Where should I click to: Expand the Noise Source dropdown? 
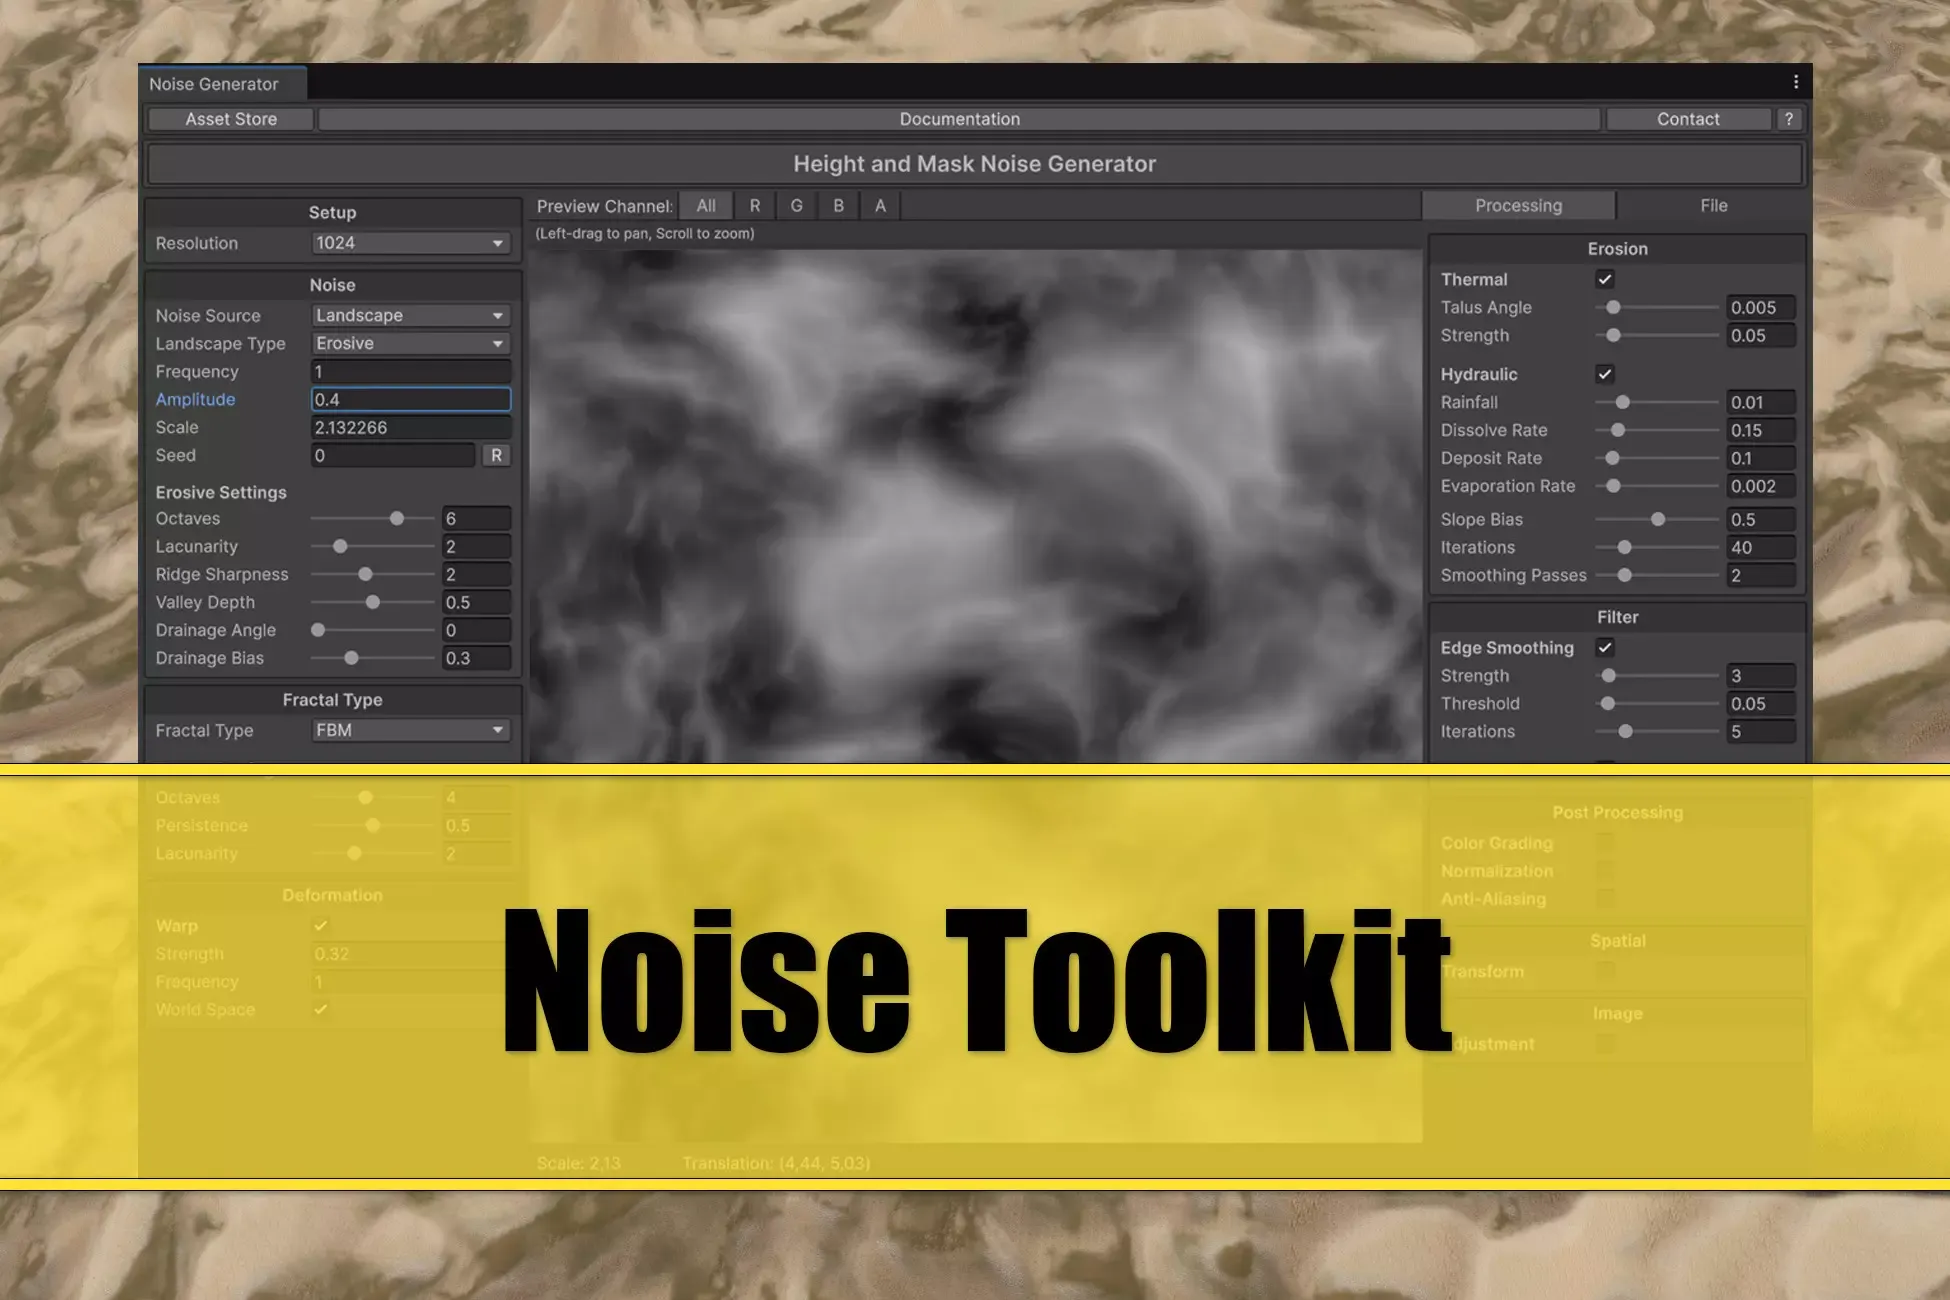(410, 315)
